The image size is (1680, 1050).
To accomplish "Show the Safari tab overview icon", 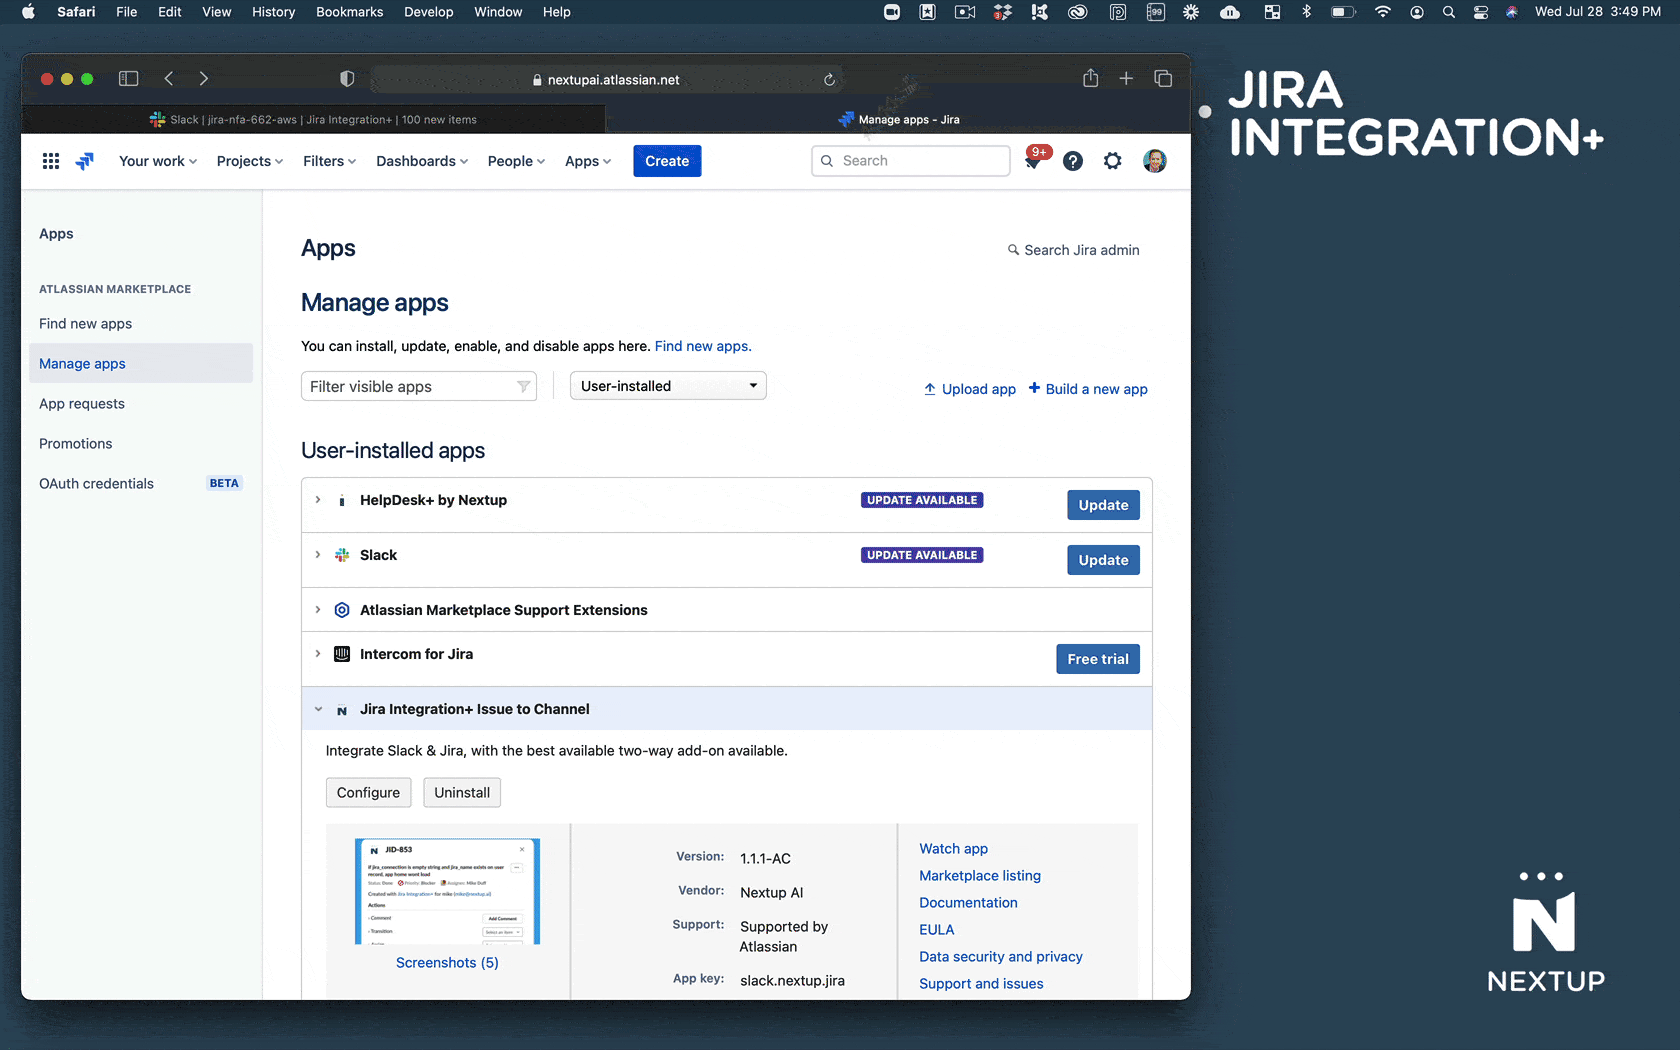I will pyautogui.click(x=1163, y=78).
